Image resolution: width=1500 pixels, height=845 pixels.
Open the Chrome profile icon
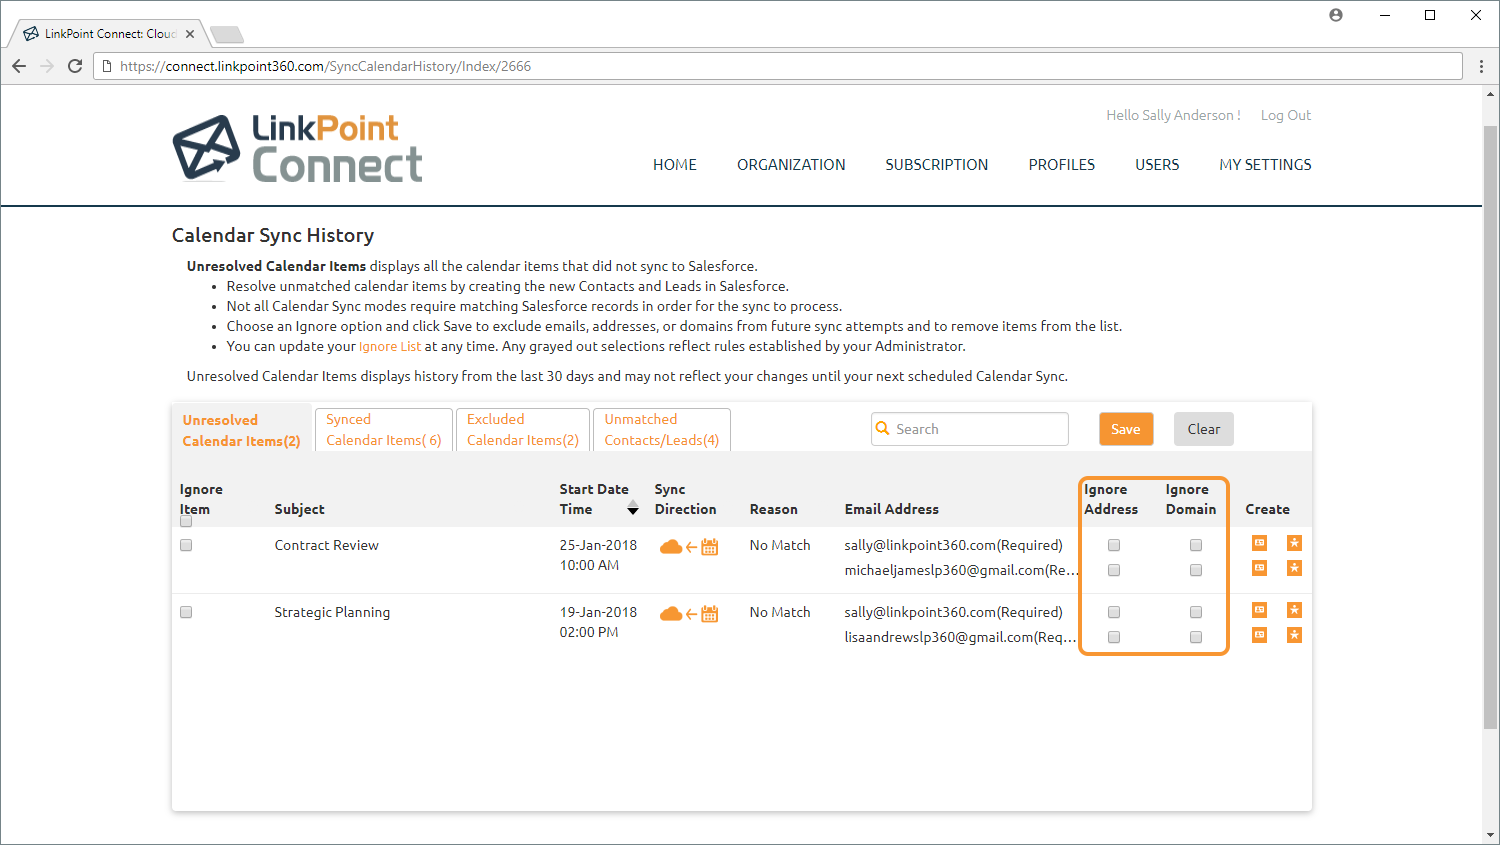(x=1336, y=15)
